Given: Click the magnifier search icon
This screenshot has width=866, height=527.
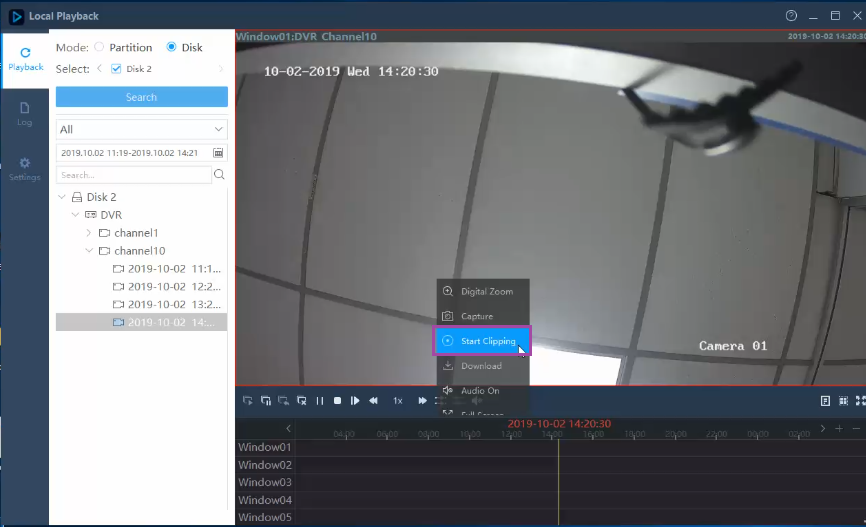Looking at the screenshot, I should point(219,175).
